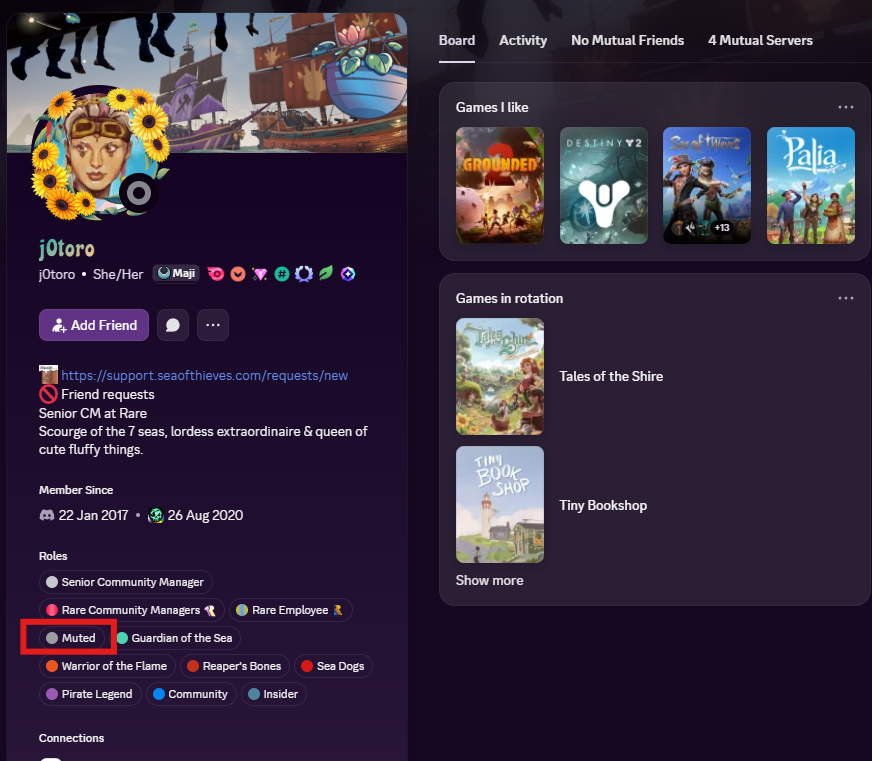Open the Sea of Thieves game cover
The width and height of the screenshot is (872, 761).
(x=707, y=185)
